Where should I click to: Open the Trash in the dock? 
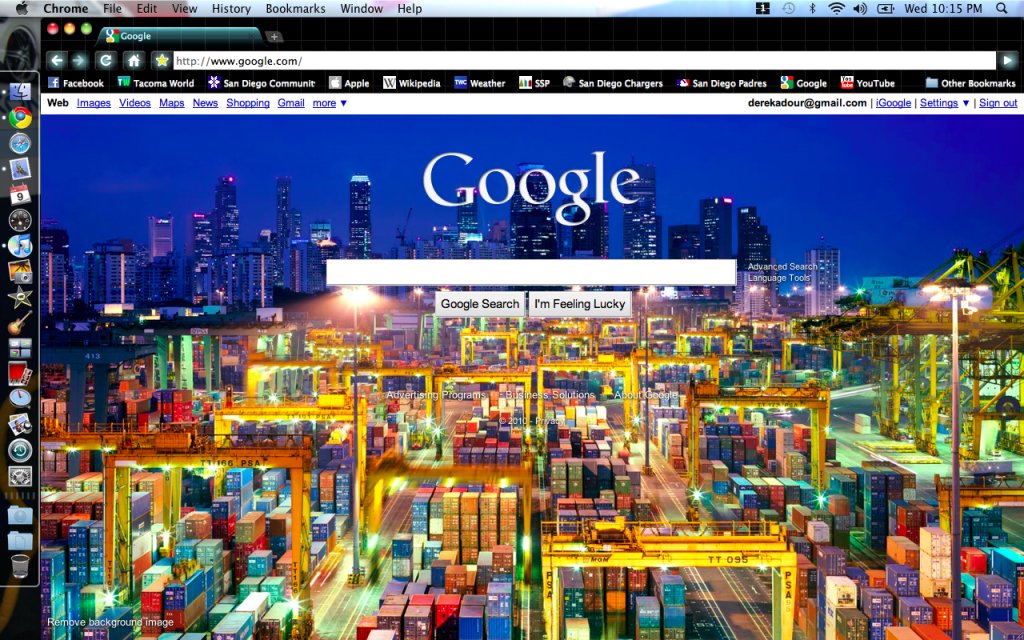(20, 566)
